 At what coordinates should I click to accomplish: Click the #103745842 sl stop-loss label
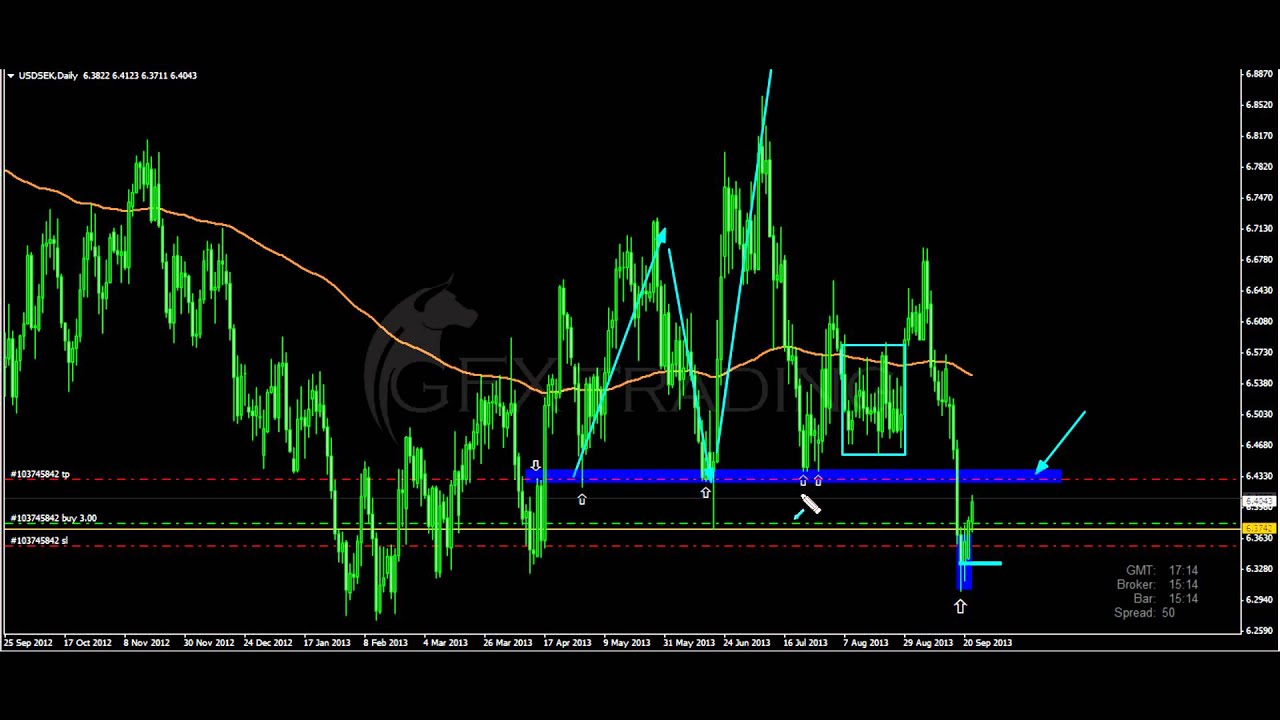[x=39, y=541]
